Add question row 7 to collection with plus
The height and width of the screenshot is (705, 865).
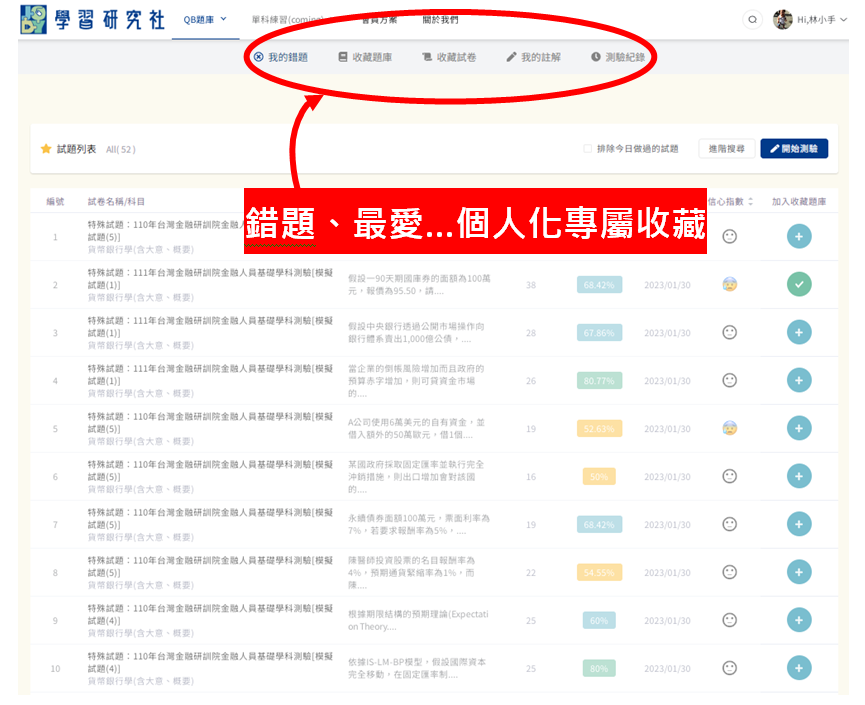coord(798,524)
